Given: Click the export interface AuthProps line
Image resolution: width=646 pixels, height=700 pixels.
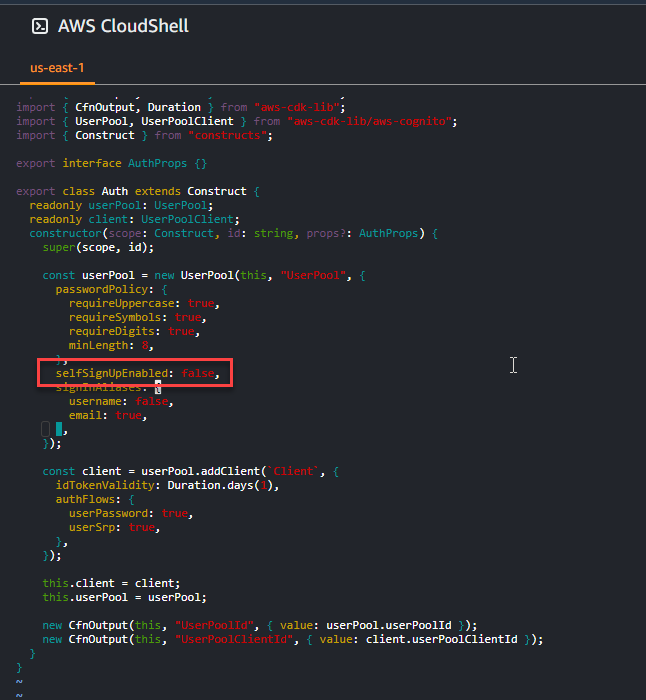Looking at the screenshot, I should coord(111,163).
